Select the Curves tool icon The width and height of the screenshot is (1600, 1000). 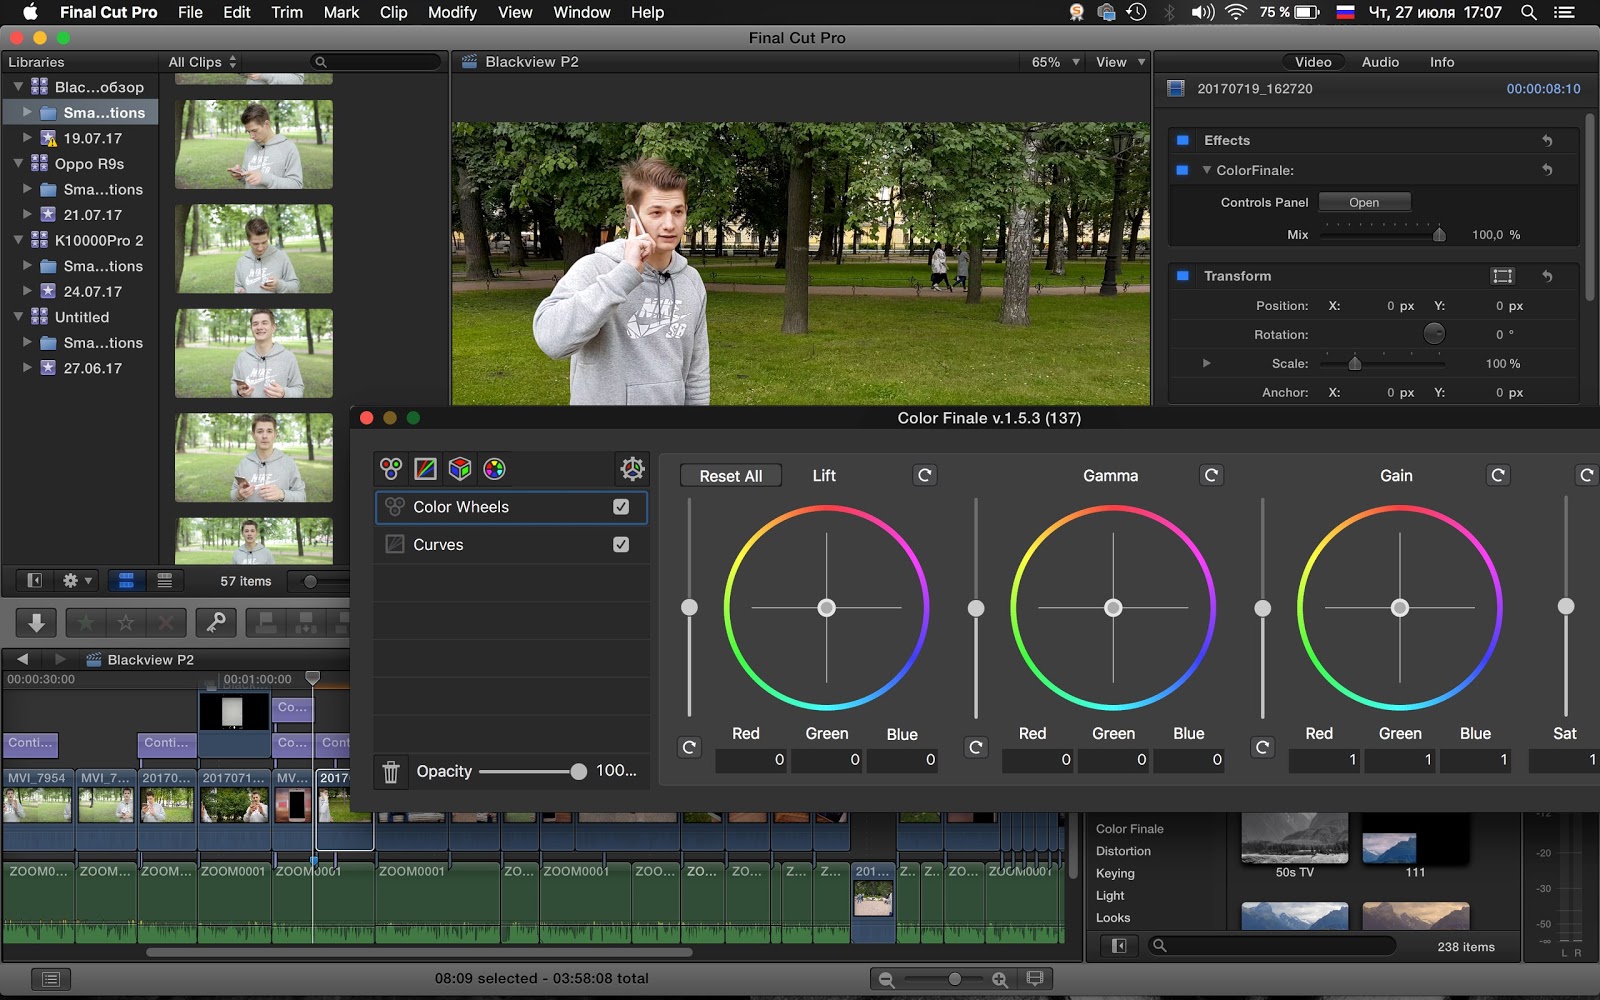[425, 468]
